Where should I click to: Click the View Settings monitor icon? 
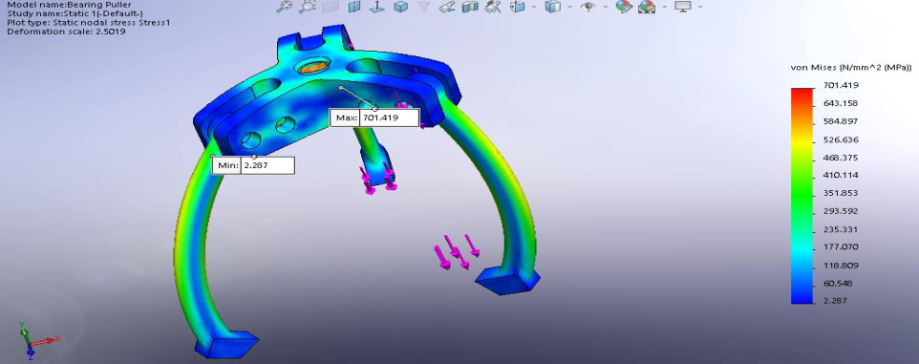tap(683, 7)
